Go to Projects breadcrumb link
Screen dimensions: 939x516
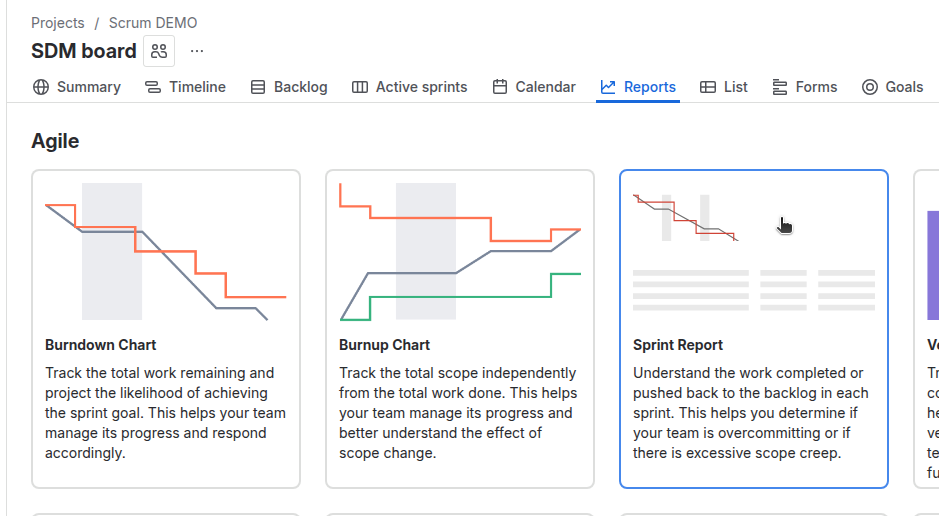[x=58, y=23]
